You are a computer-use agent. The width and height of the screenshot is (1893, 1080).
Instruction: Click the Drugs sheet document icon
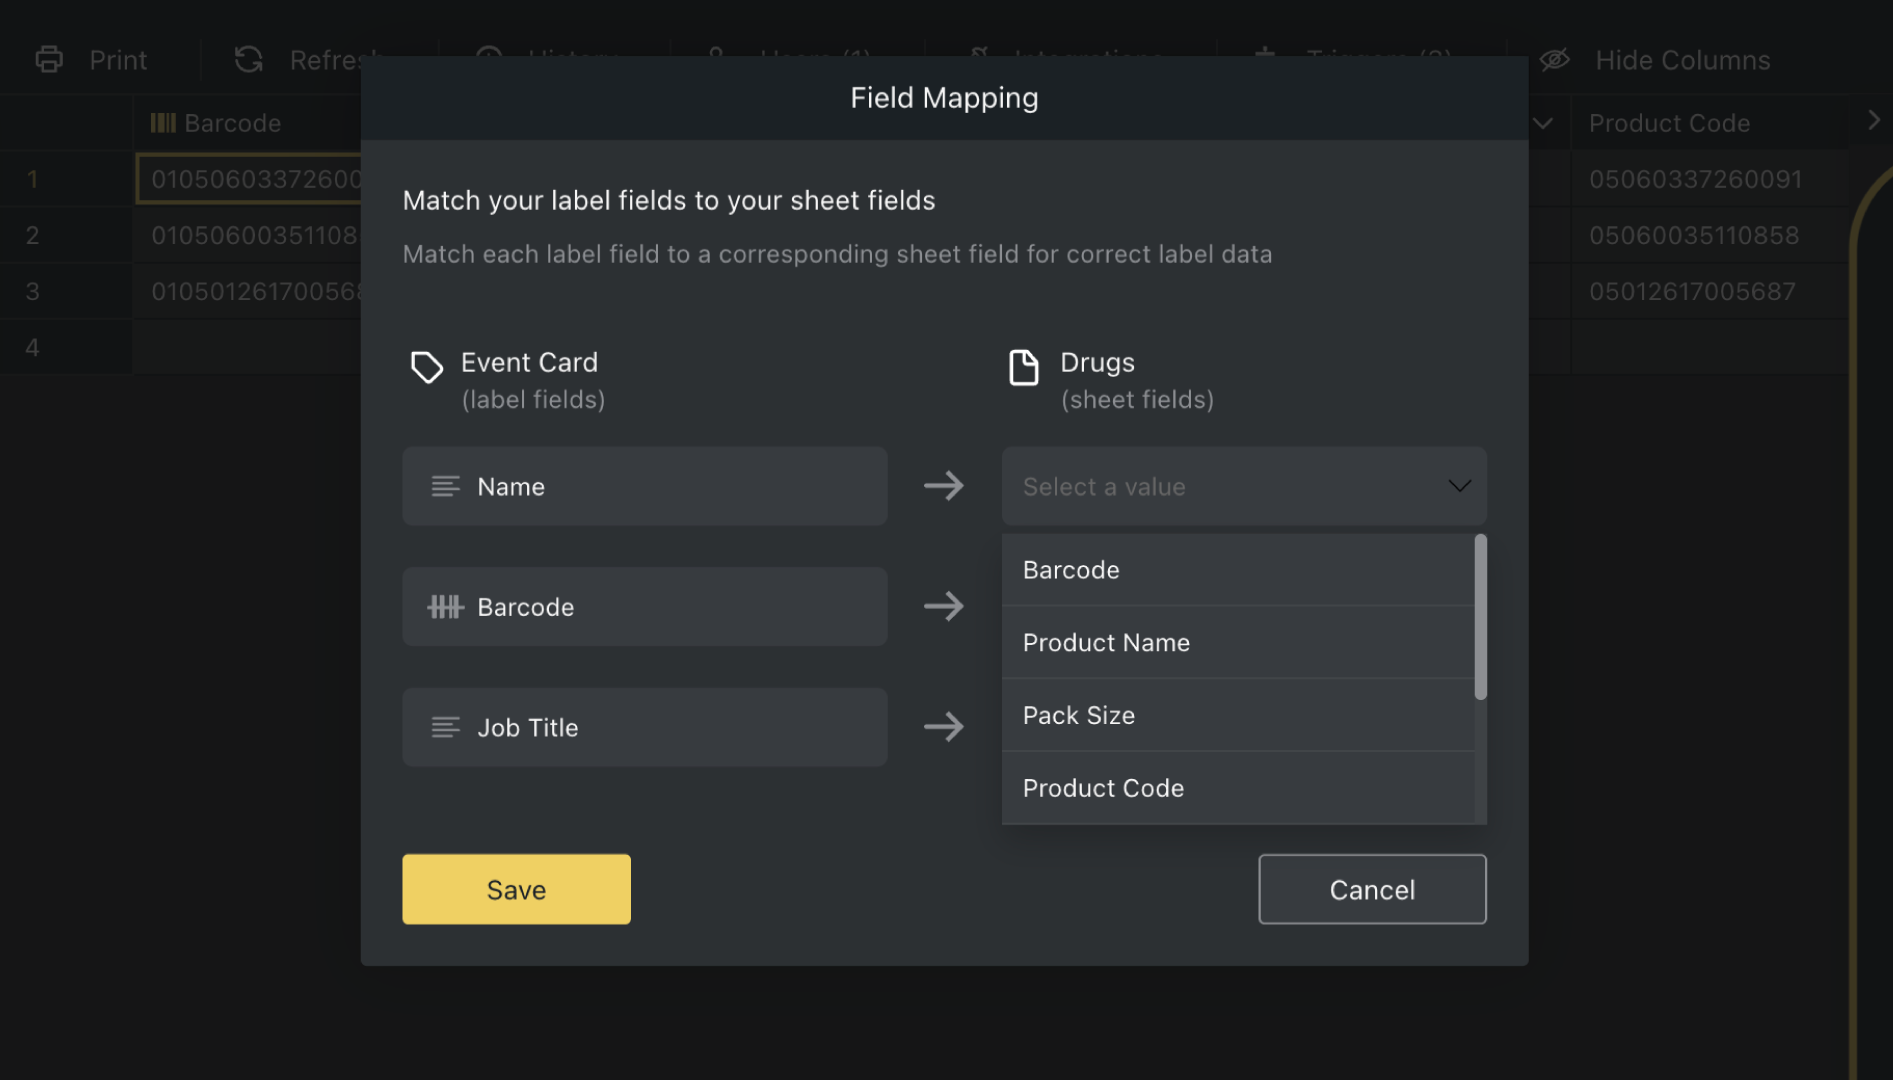(x=1023, y=367)
